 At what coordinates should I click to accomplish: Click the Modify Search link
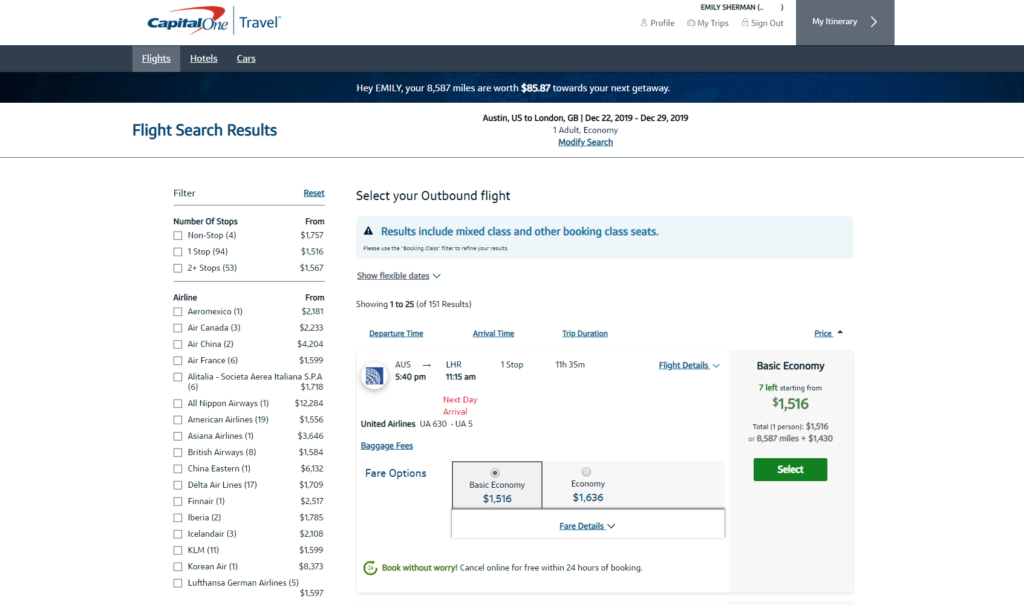tap(585, 142)
